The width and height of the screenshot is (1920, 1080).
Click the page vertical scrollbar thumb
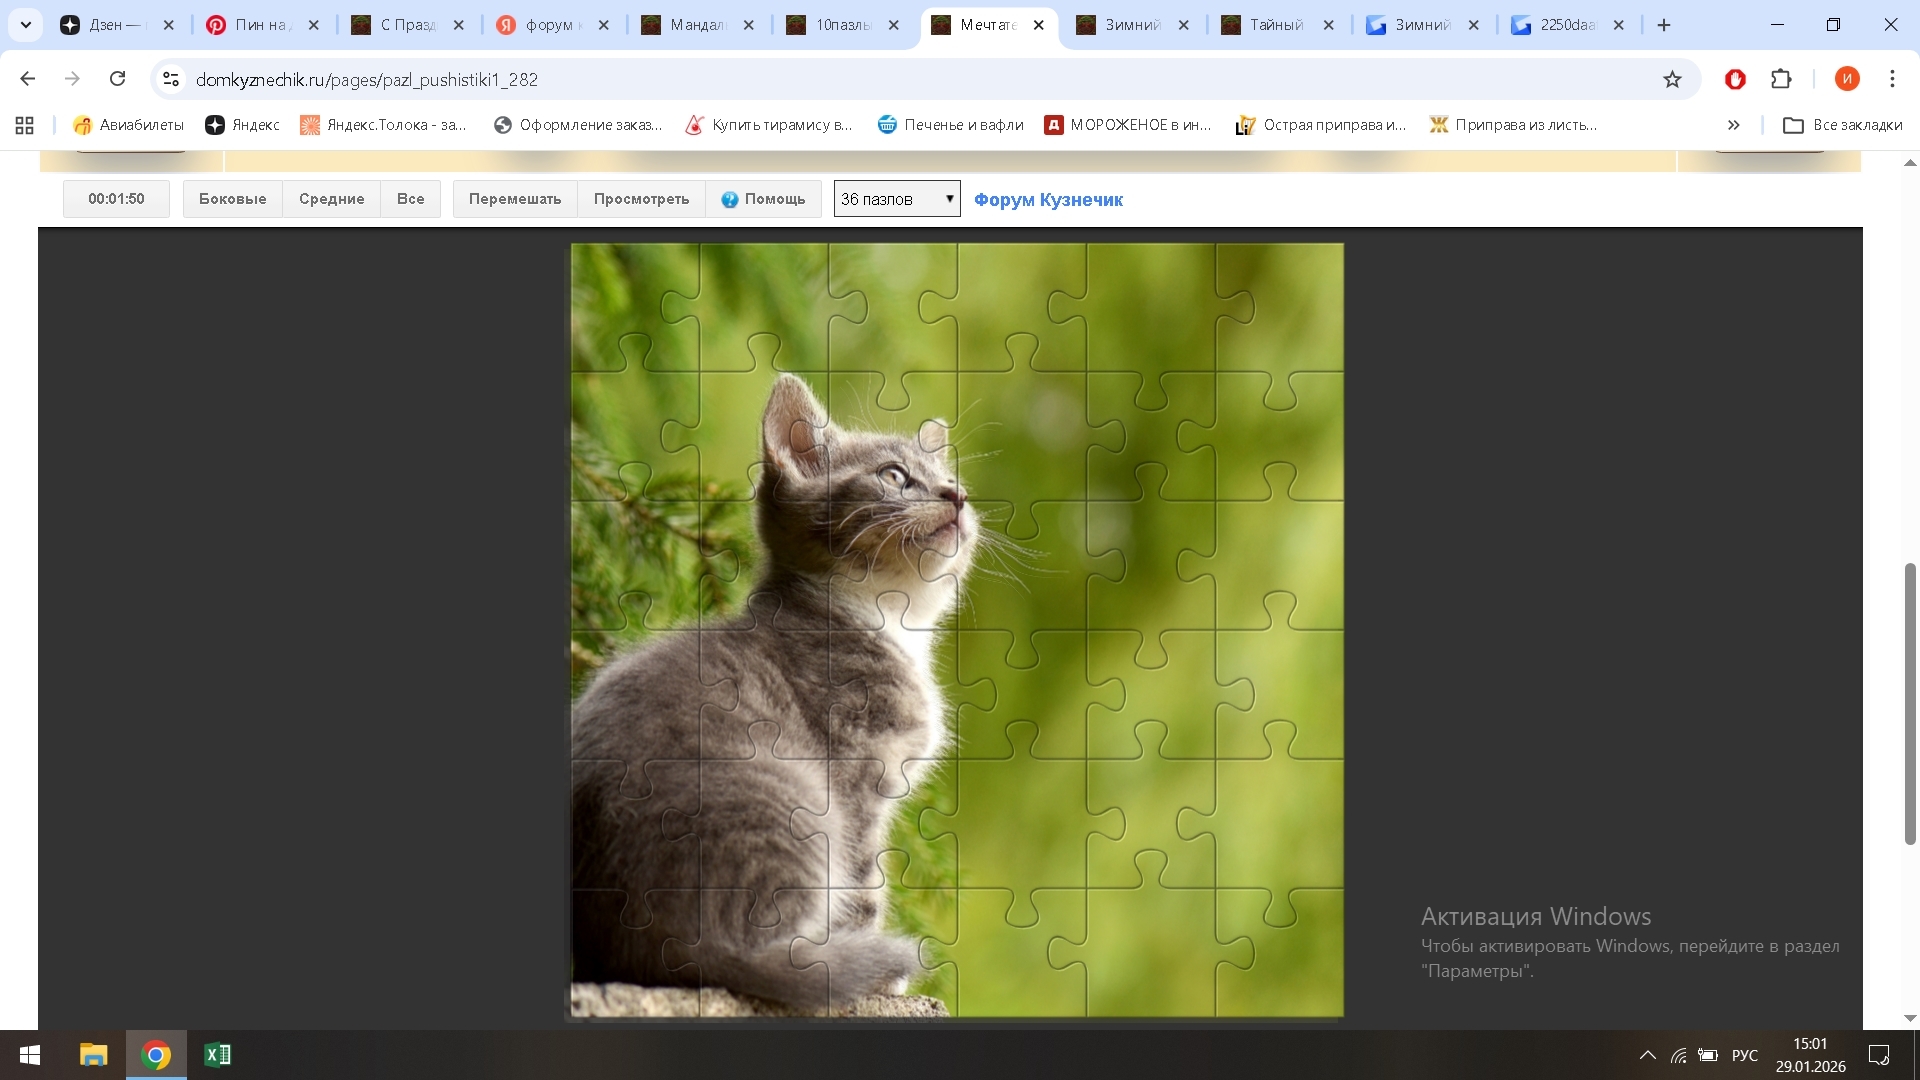point(1910,704)
